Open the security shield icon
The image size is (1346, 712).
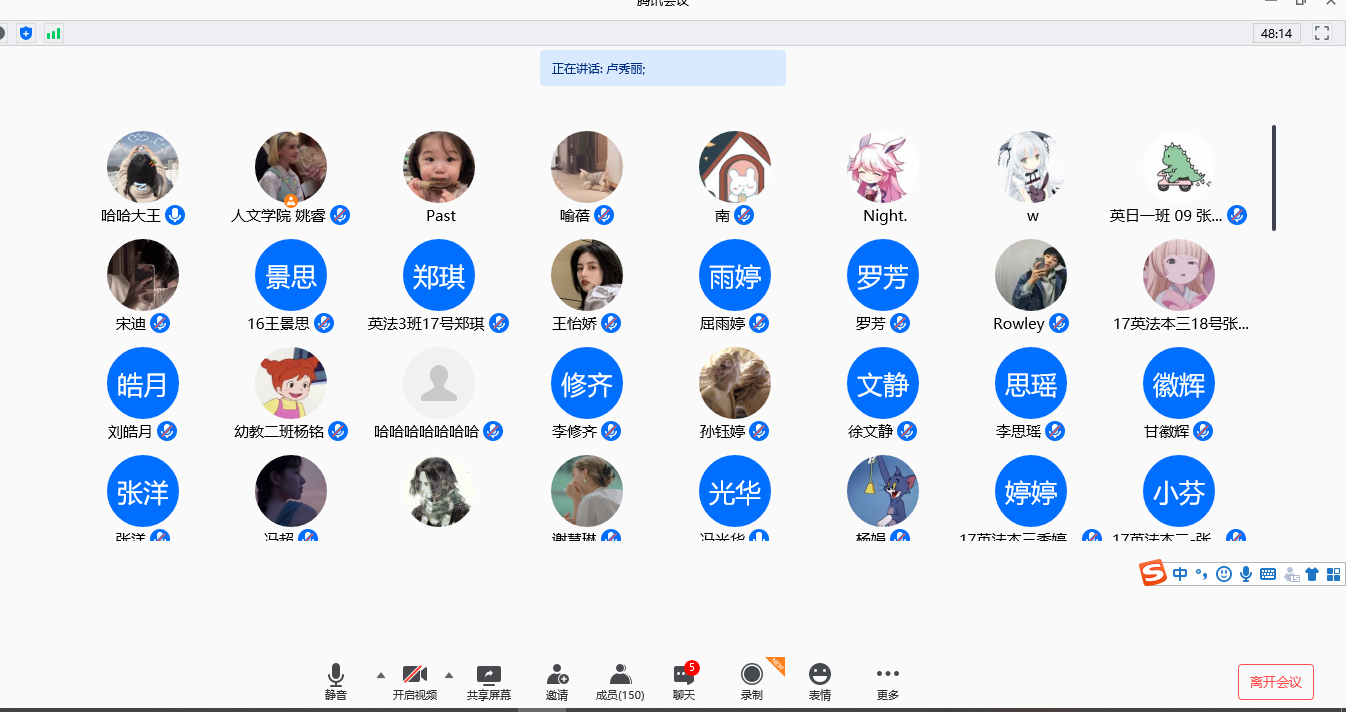tap(26, 33)
